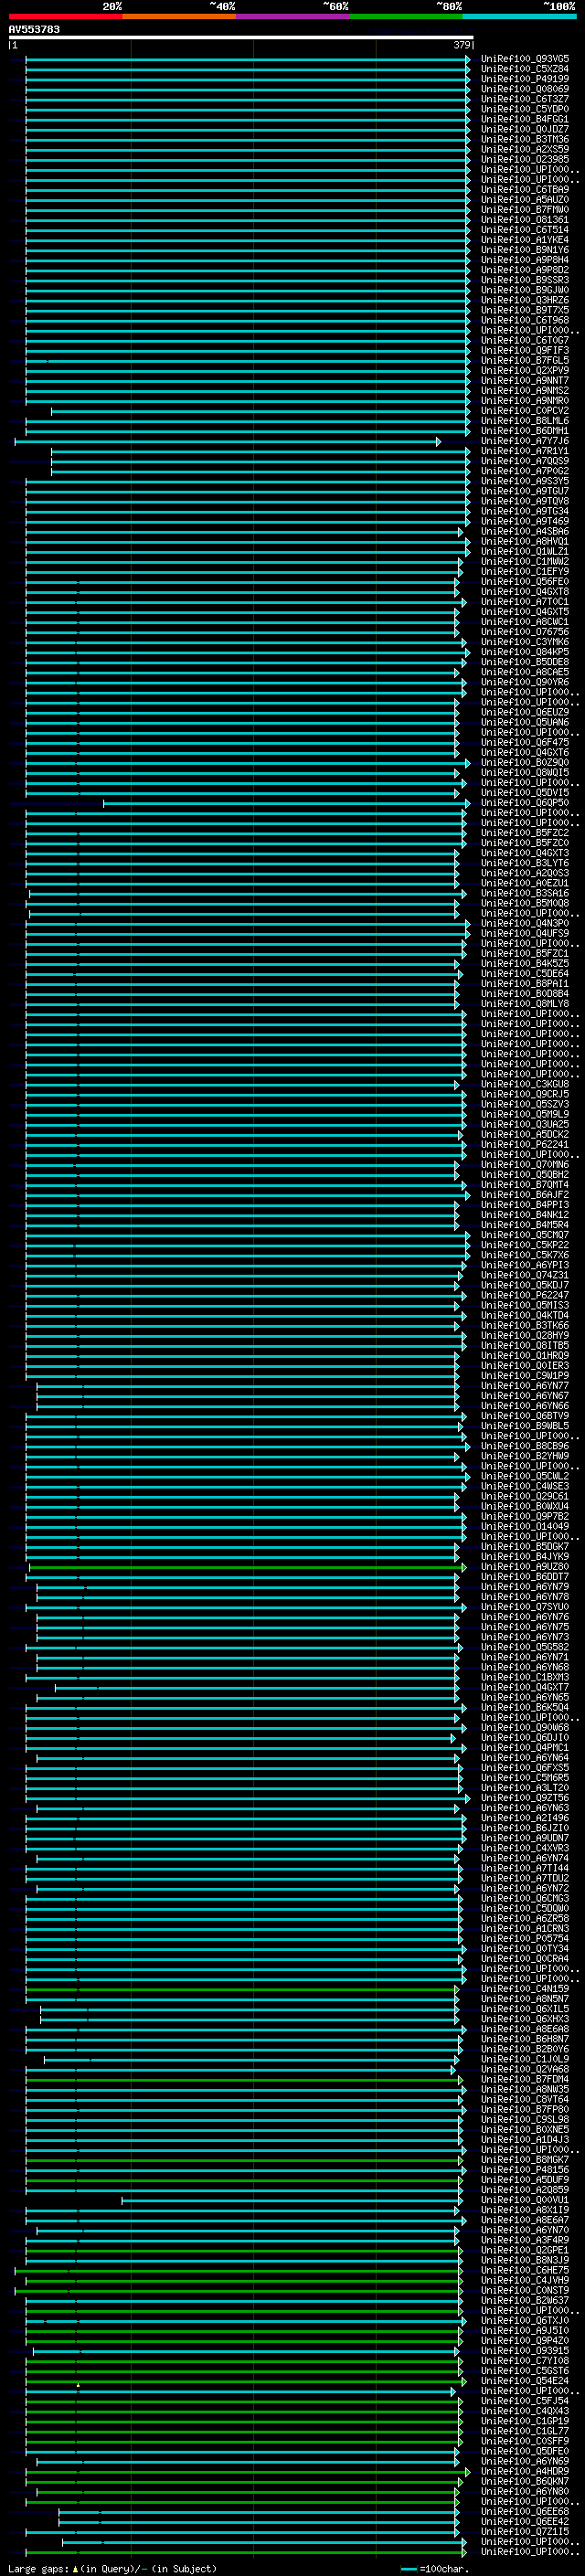Click the label UniRef100_B7QMT4
Image resolution: width=585 pixels, height=2576 pixels.
tap(525, 1185)
